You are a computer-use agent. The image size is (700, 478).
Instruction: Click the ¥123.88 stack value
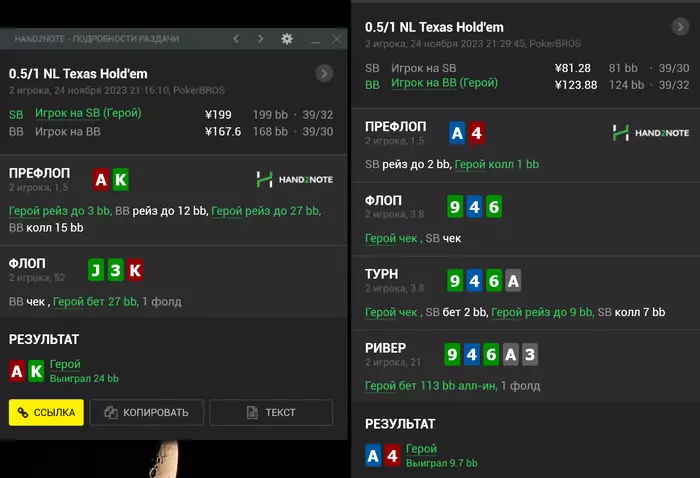(x=576, y=85)
